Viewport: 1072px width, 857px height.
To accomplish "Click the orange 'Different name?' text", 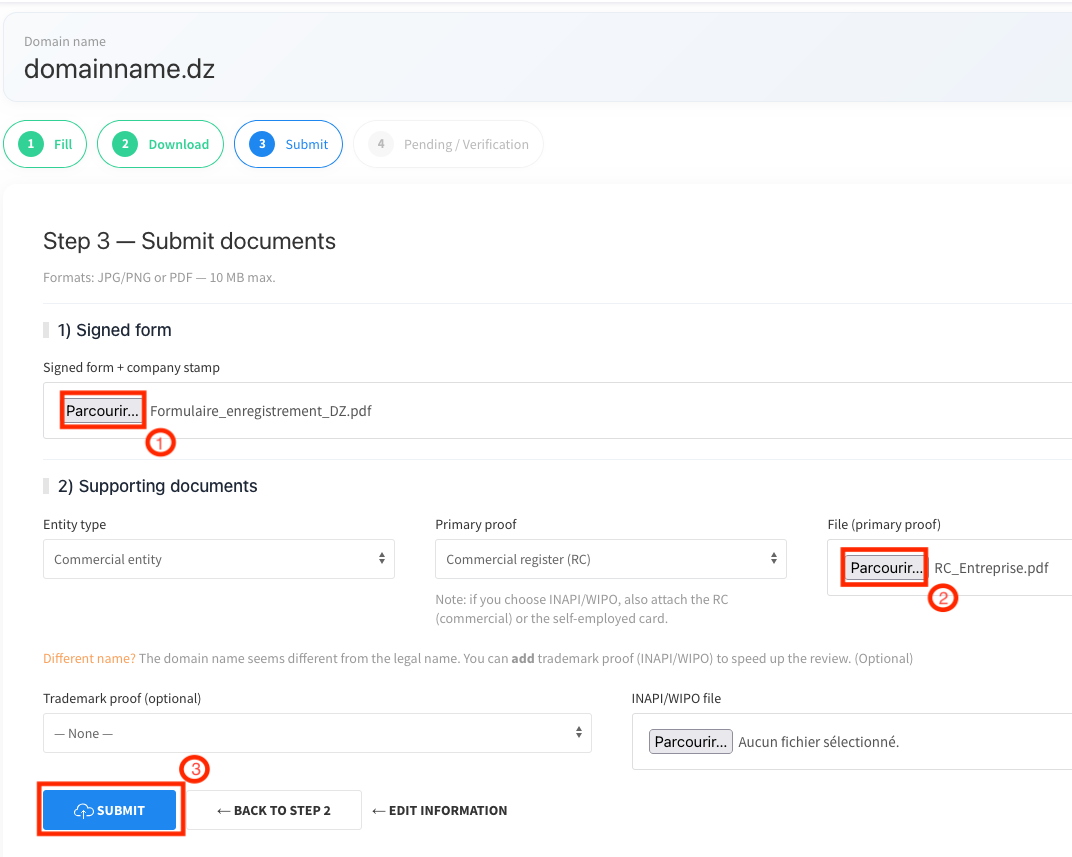I will 89,659.
